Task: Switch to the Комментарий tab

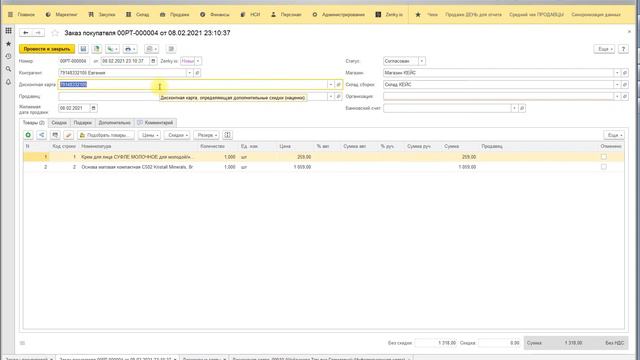Action: click(x=155, y=122)
